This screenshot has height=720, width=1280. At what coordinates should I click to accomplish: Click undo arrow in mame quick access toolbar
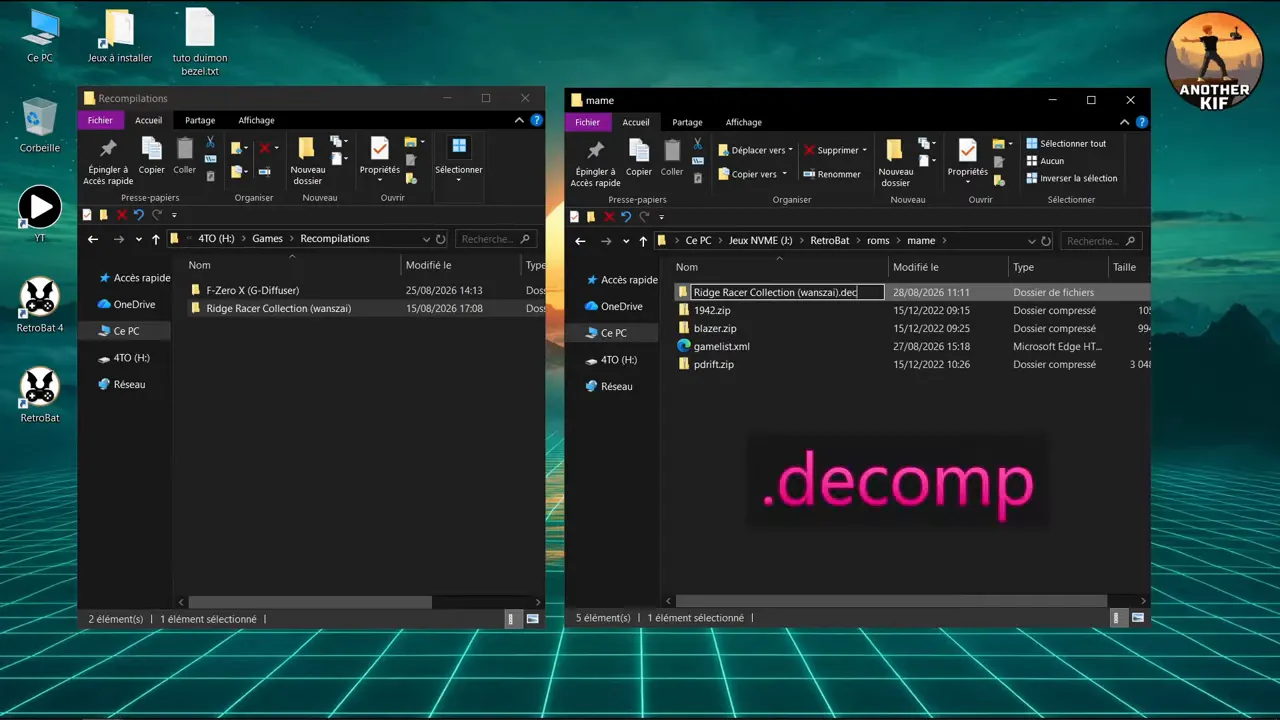click(626, 216)
